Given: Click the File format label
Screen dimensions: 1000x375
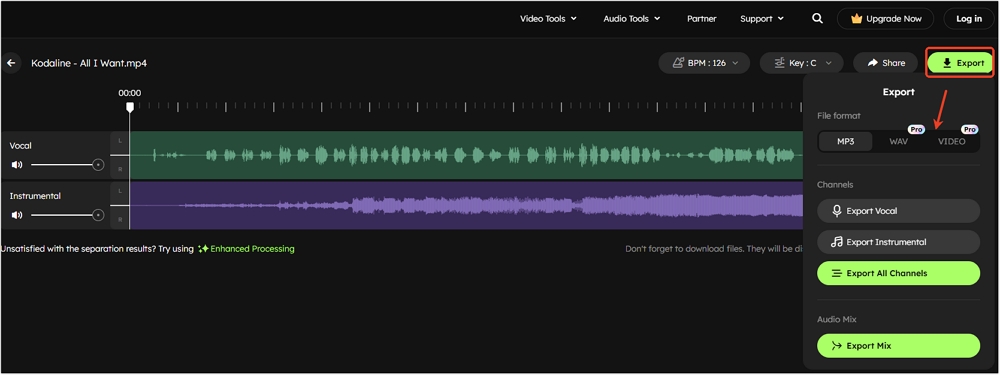Looking at the screenshot, I should pyautogui.click(x=839, y=115).
